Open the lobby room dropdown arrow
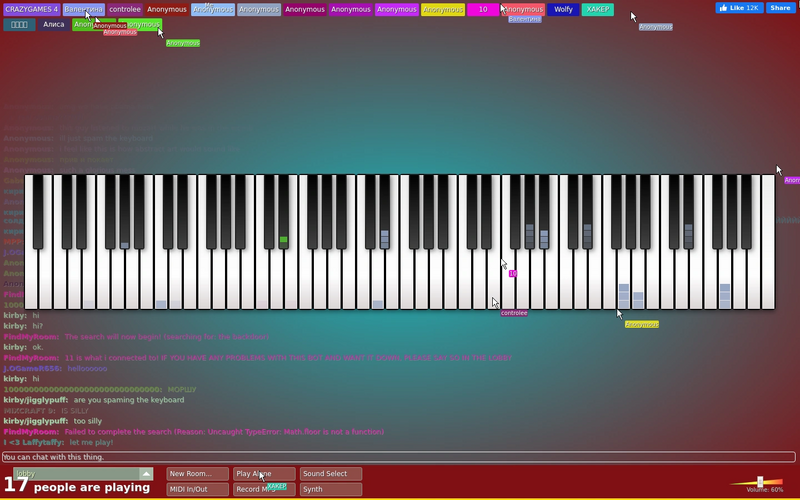 146,474
